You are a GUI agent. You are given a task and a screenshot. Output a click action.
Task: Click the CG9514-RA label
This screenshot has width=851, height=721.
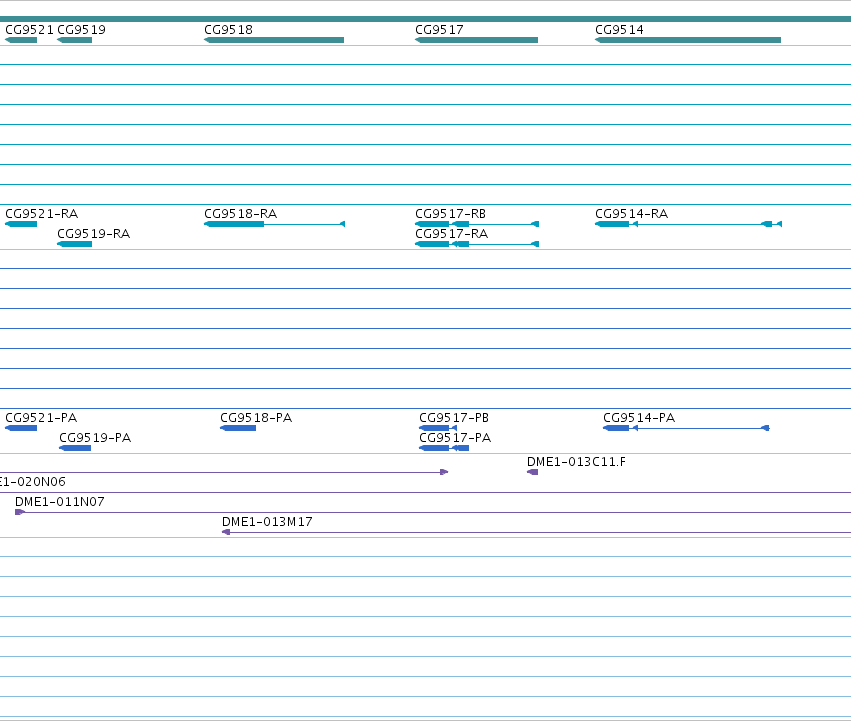point(631,214)
